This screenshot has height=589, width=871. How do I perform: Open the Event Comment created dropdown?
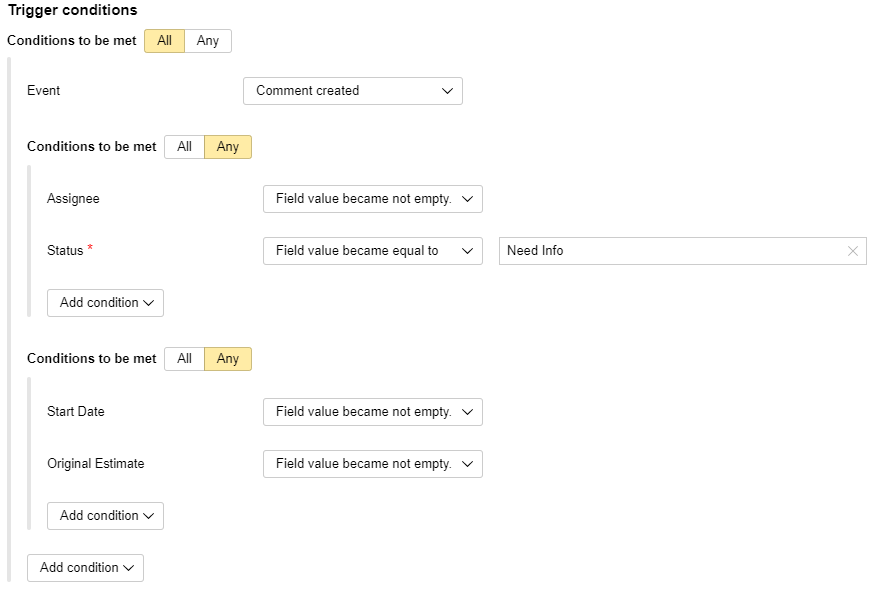pyautogui.click(x=353, y=91)
